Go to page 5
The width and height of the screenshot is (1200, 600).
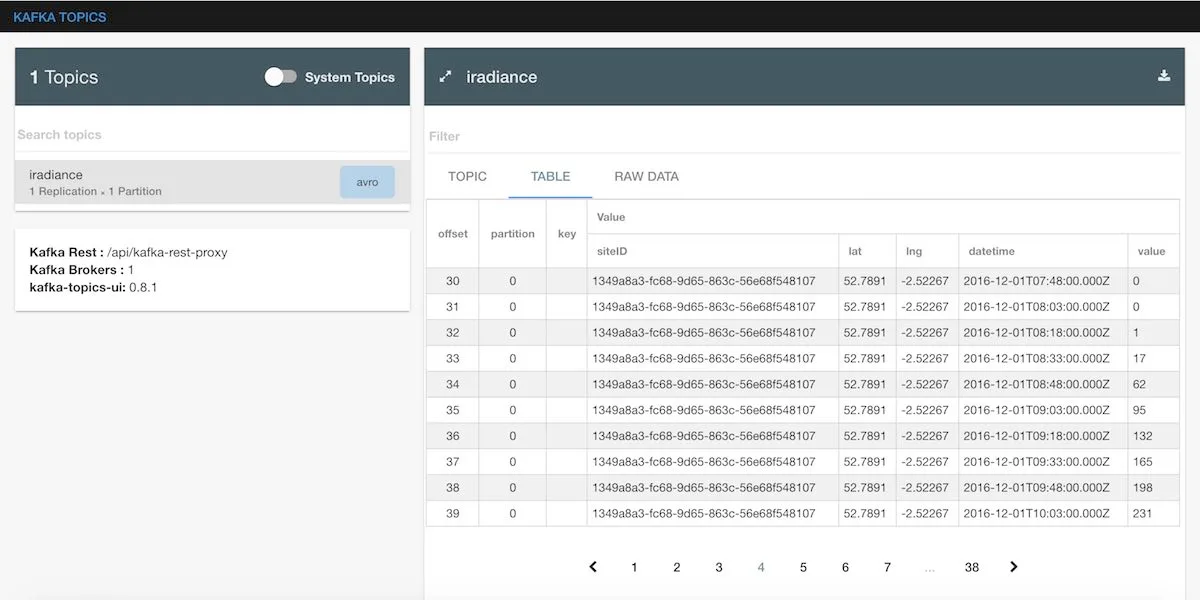point(803,567)
